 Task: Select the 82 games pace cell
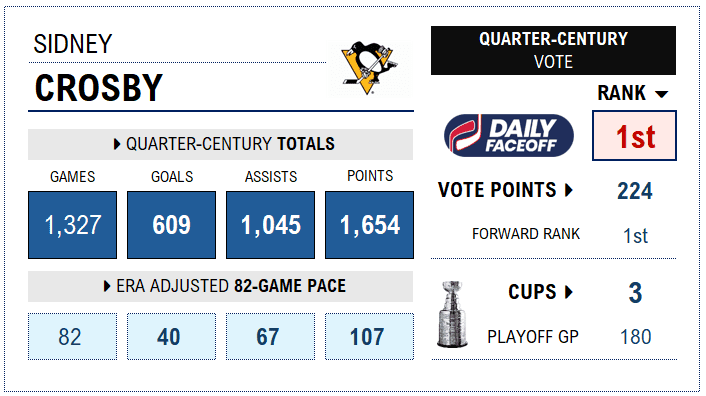(x=72, y=337)
